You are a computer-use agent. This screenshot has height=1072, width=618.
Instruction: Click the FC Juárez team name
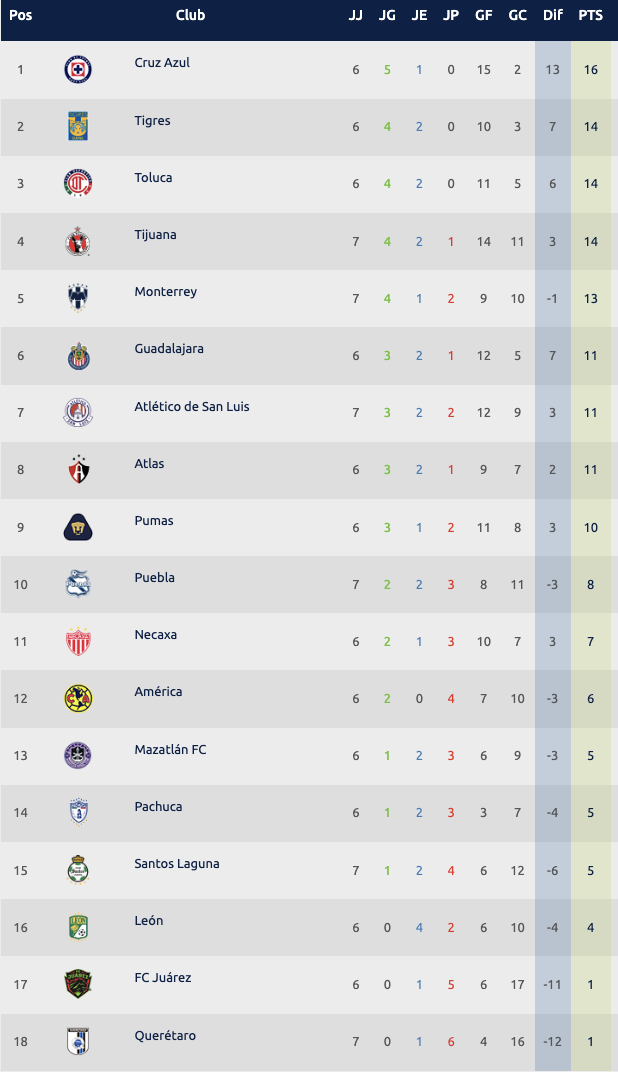[x=163, y=978]
